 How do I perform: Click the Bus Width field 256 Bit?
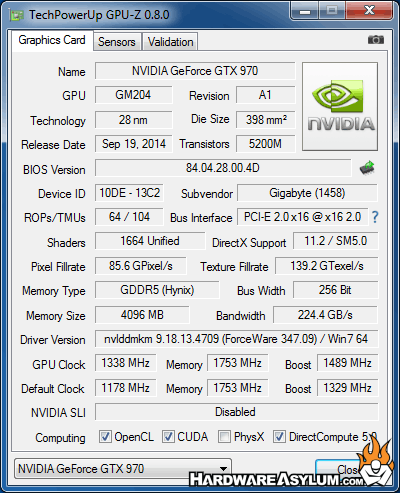336,290
